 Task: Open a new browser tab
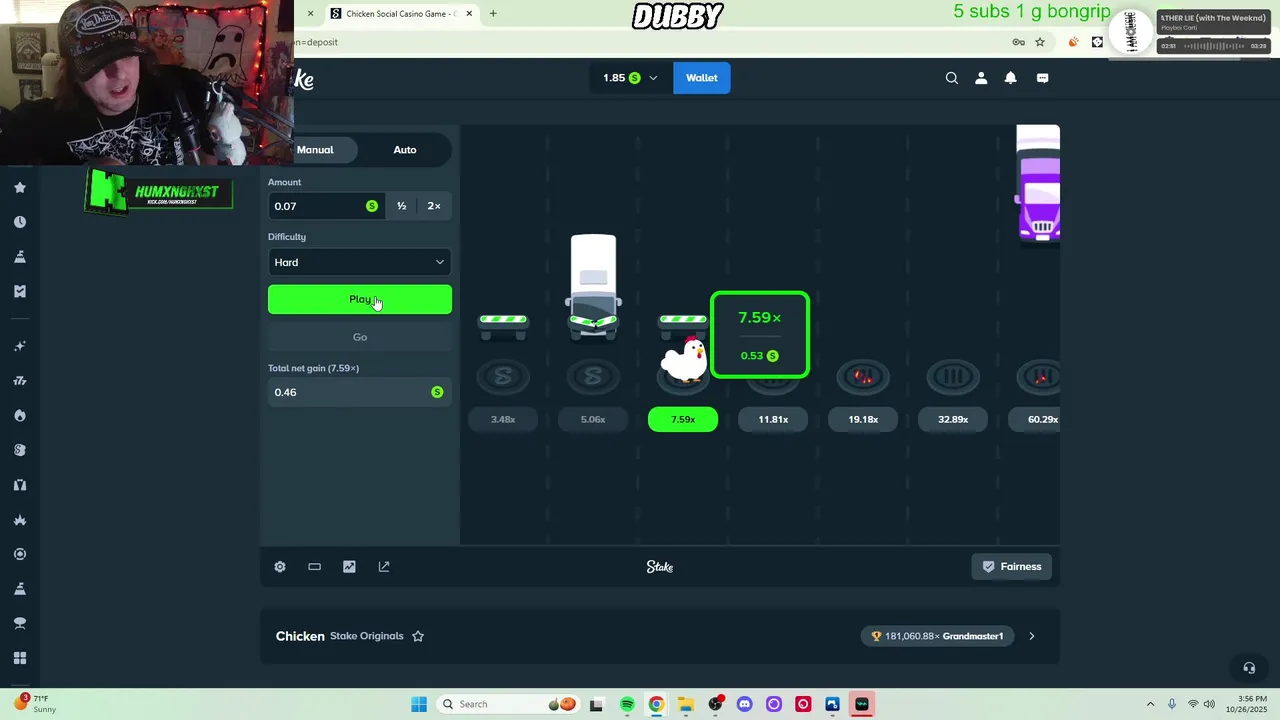493,14
